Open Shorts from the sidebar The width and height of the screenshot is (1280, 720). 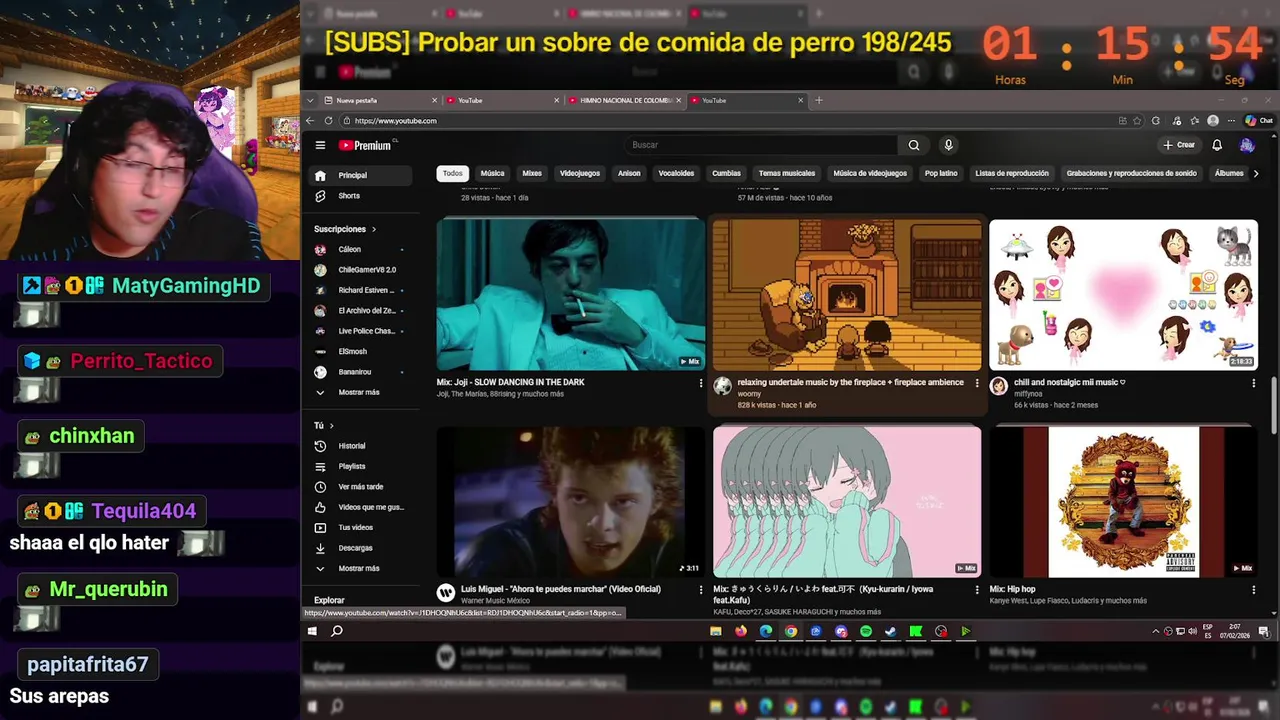362,196
